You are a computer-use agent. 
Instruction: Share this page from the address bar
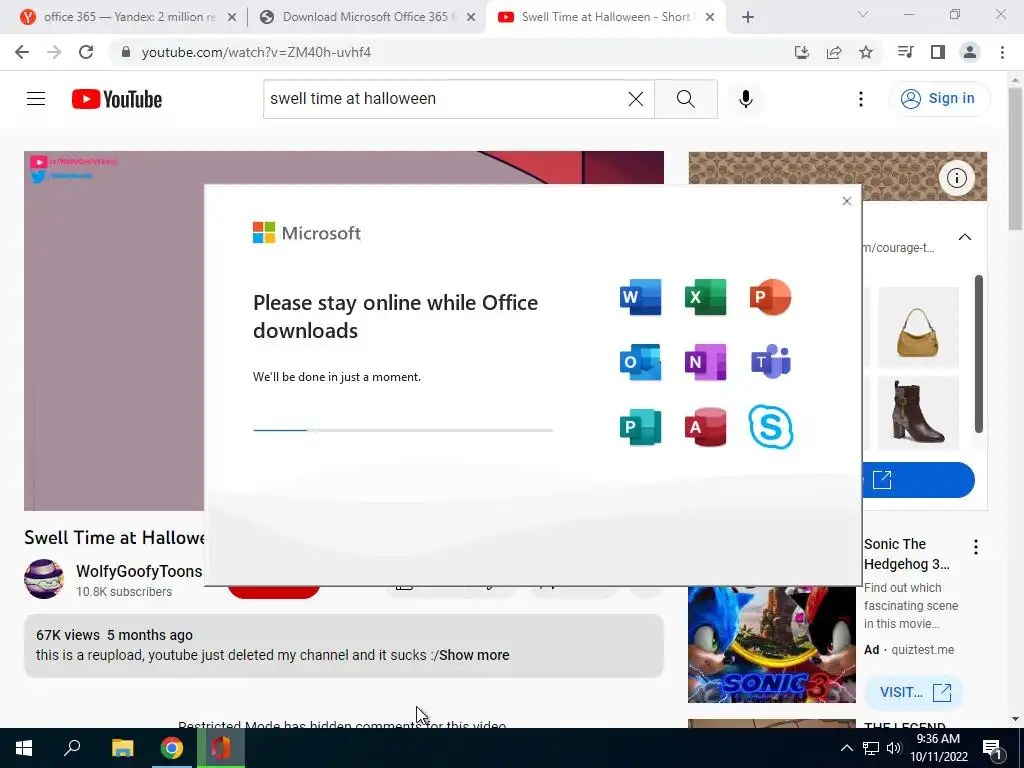point(834,52)
